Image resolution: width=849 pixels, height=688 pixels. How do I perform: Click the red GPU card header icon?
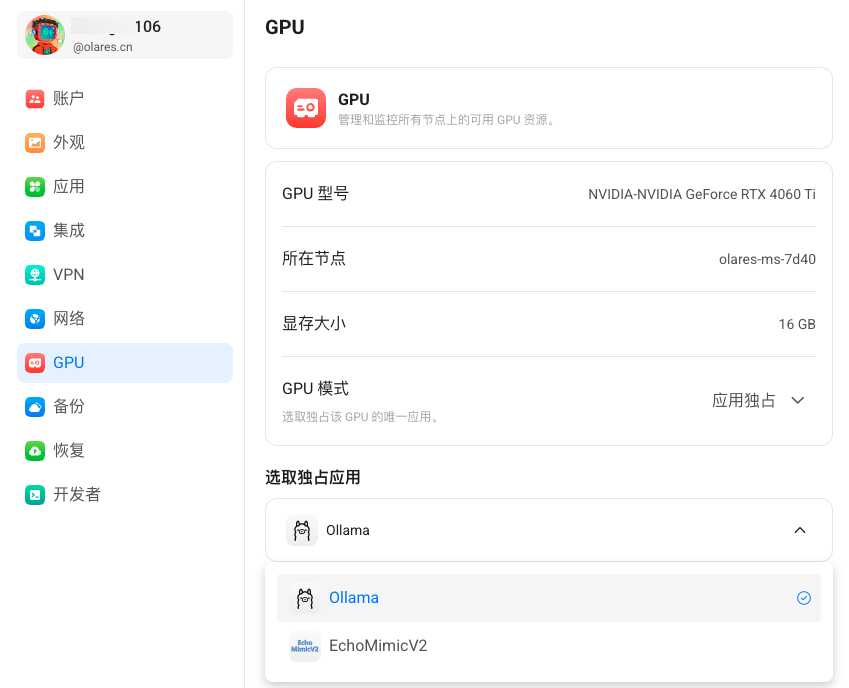(x=306, y=108)
